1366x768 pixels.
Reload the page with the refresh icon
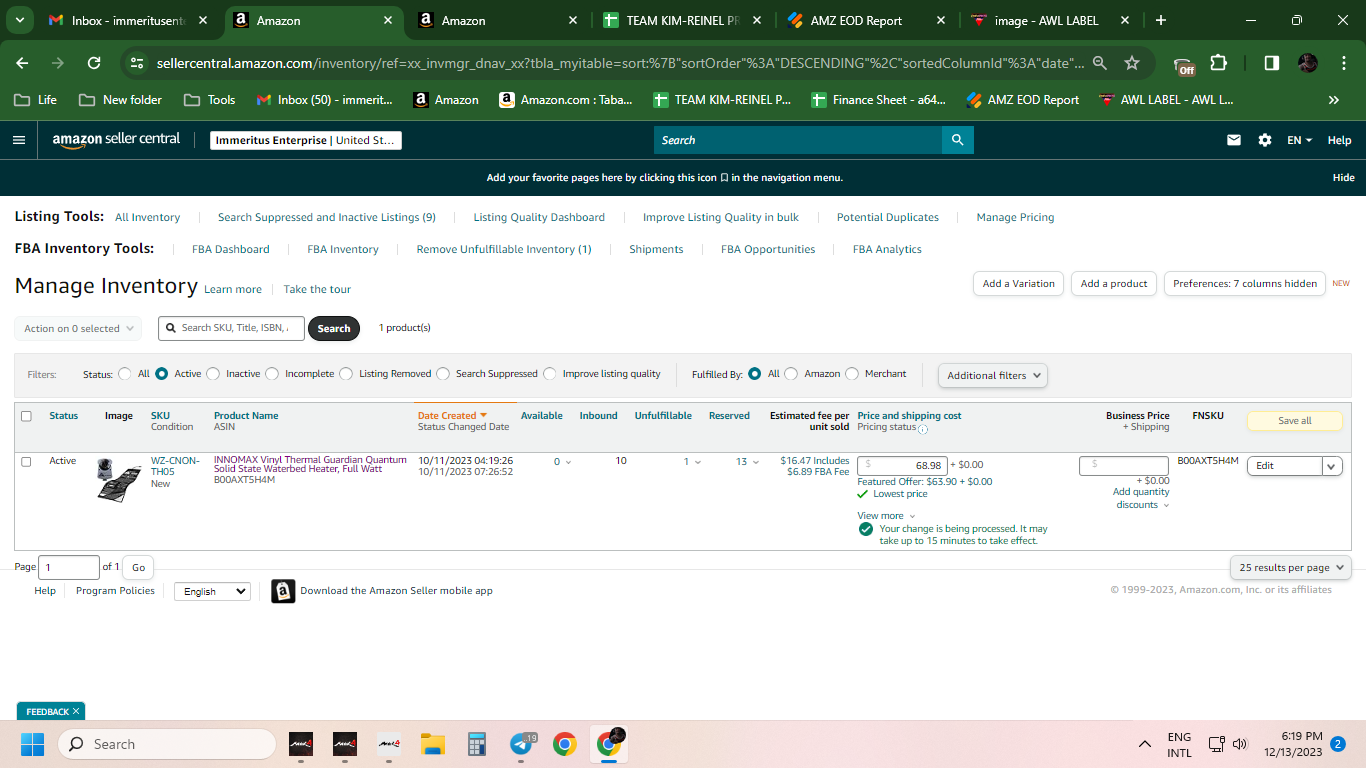94,63
